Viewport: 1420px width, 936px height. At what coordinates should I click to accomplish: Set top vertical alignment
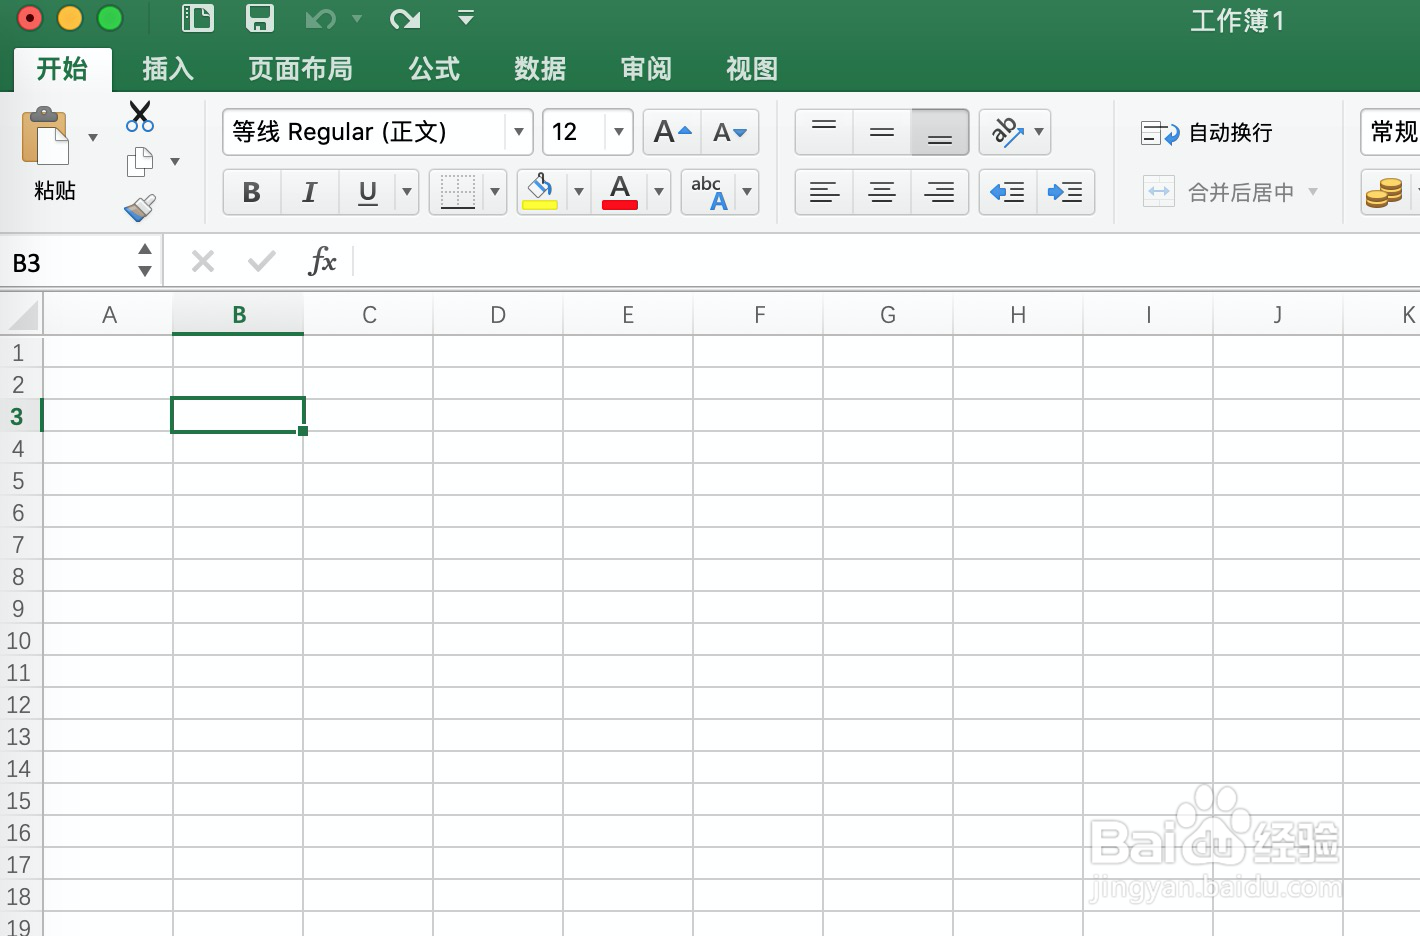pos(824,132)
